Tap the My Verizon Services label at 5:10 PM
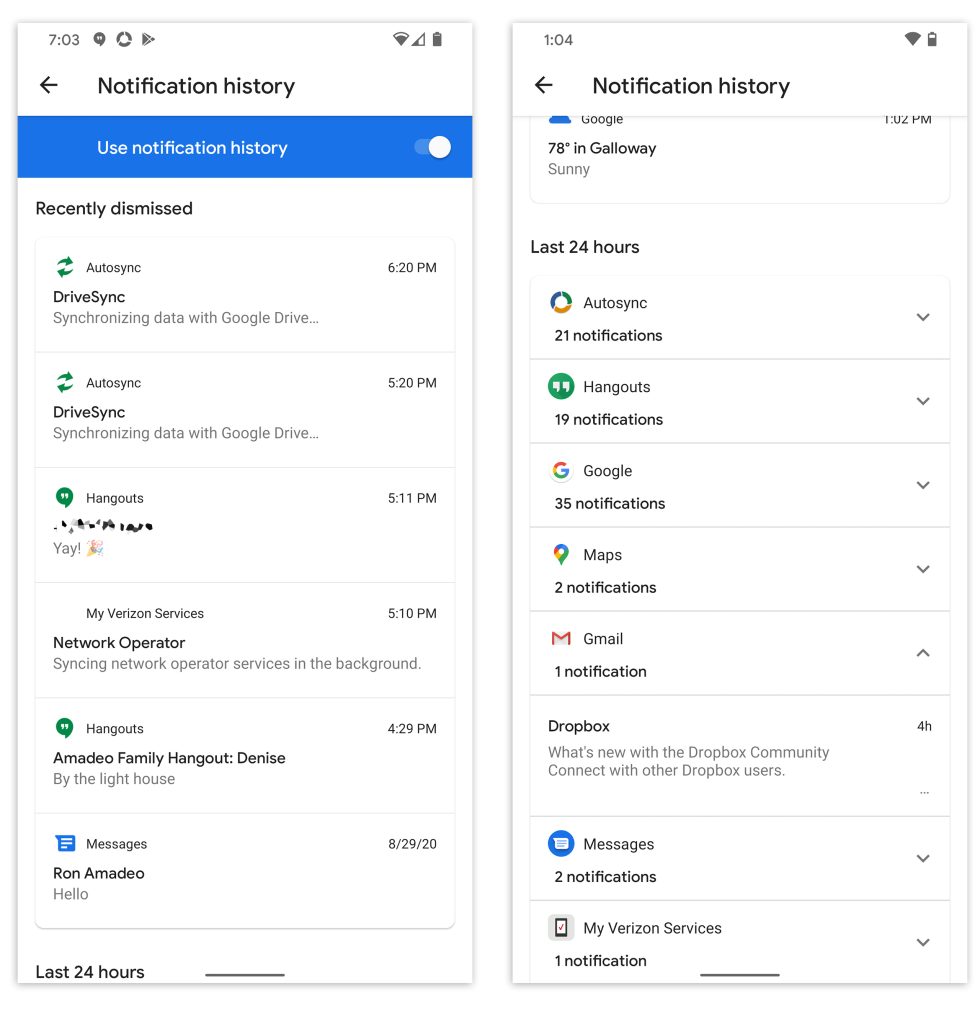 tap(145, 613)
